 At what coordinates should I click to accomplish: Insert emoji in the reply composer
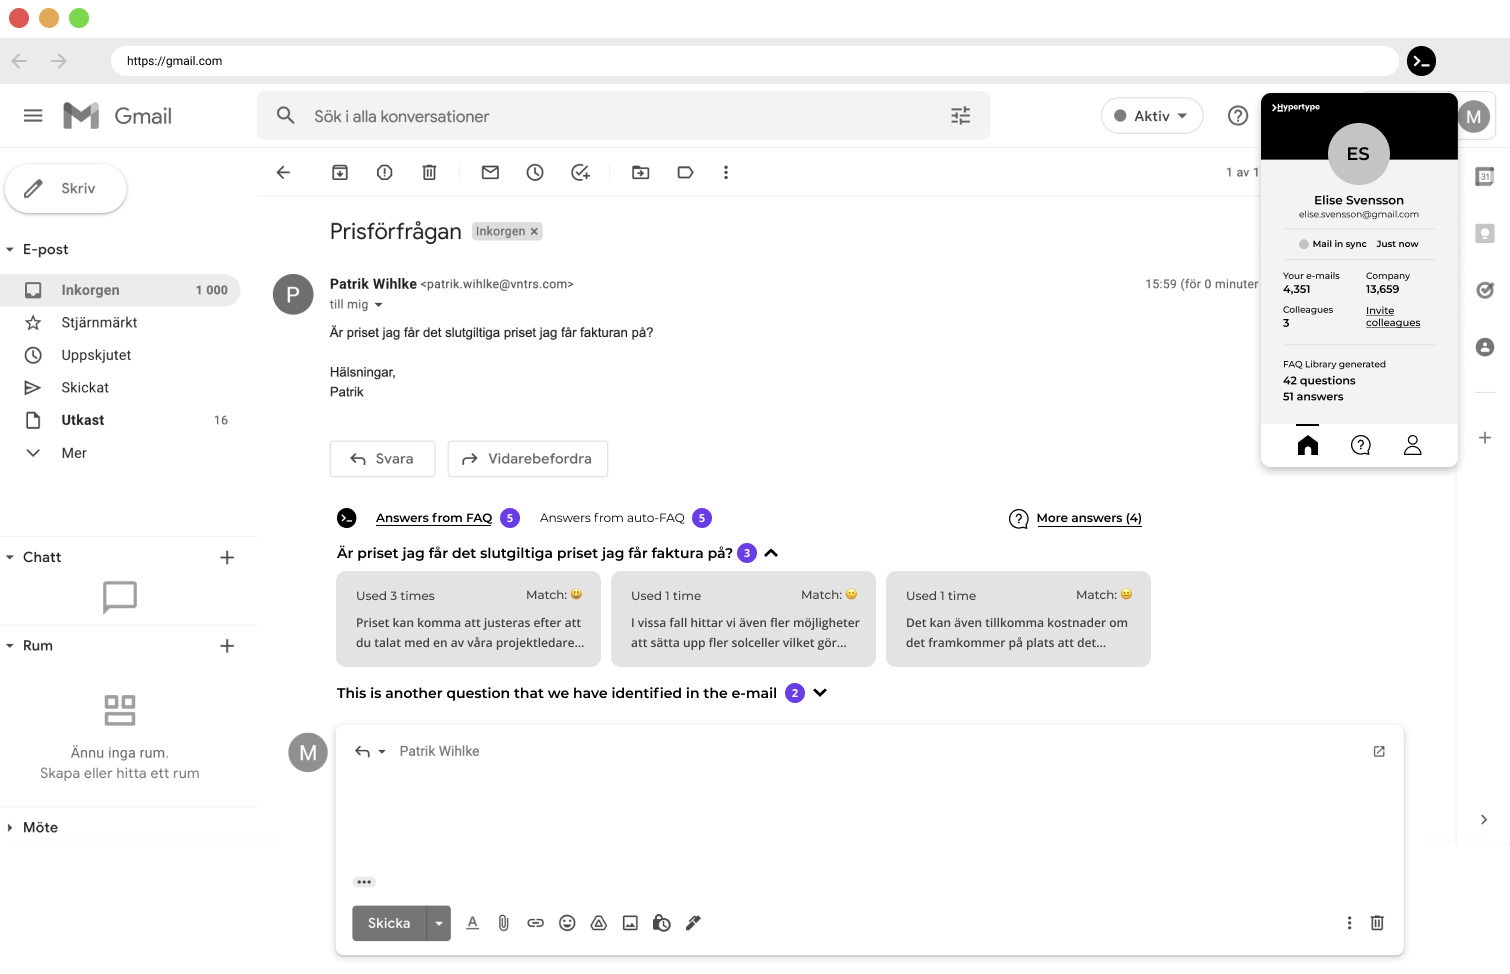click(x=567, y=923)
